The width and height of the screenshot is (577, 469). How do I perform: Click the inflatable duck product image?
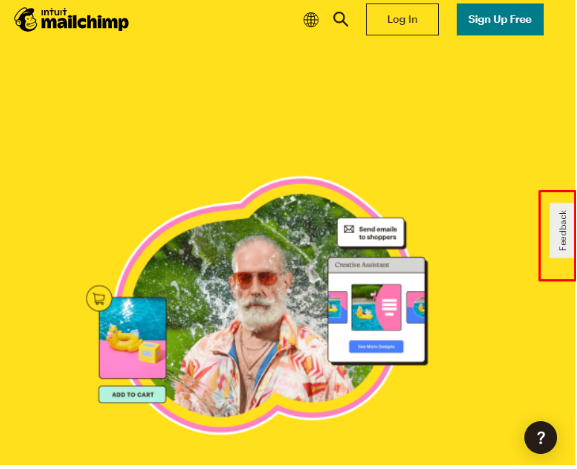coord(132,338)
